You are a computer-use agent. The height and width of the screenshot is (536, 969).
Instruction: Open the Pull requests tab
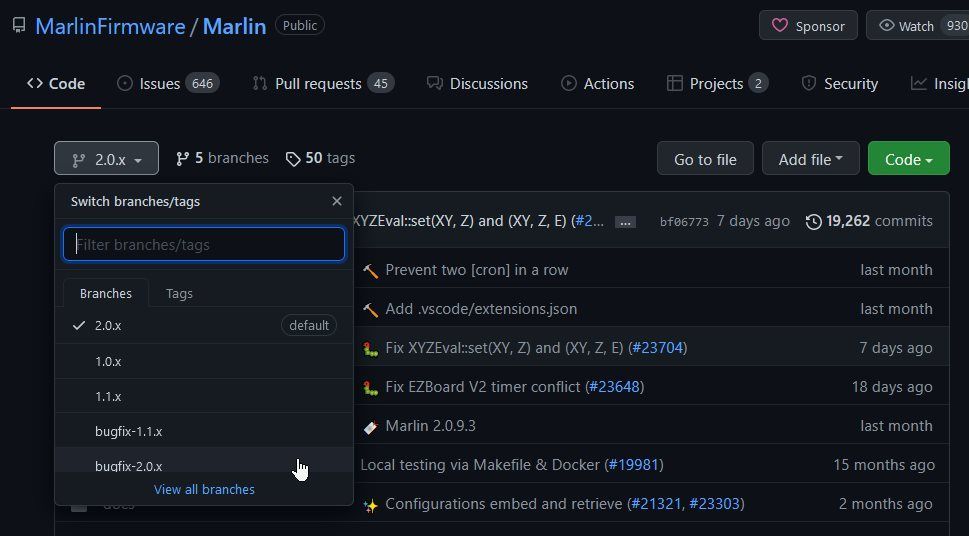pos(323,83)
